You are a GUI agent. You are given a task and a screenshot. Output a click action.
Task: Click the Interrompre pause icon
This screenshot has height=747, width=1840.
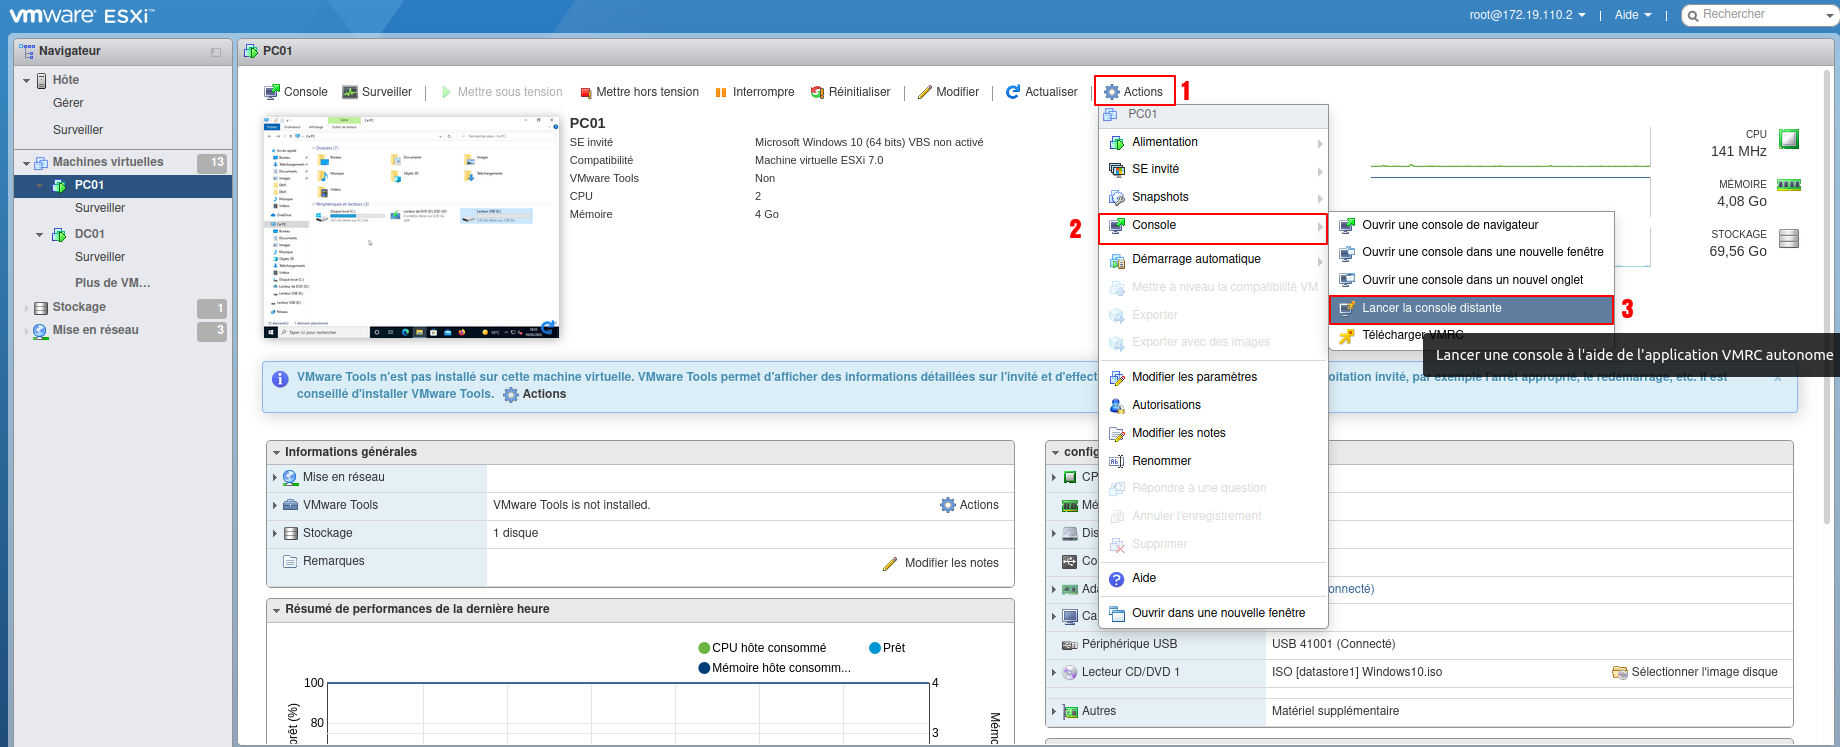click(x=721, y=92)
